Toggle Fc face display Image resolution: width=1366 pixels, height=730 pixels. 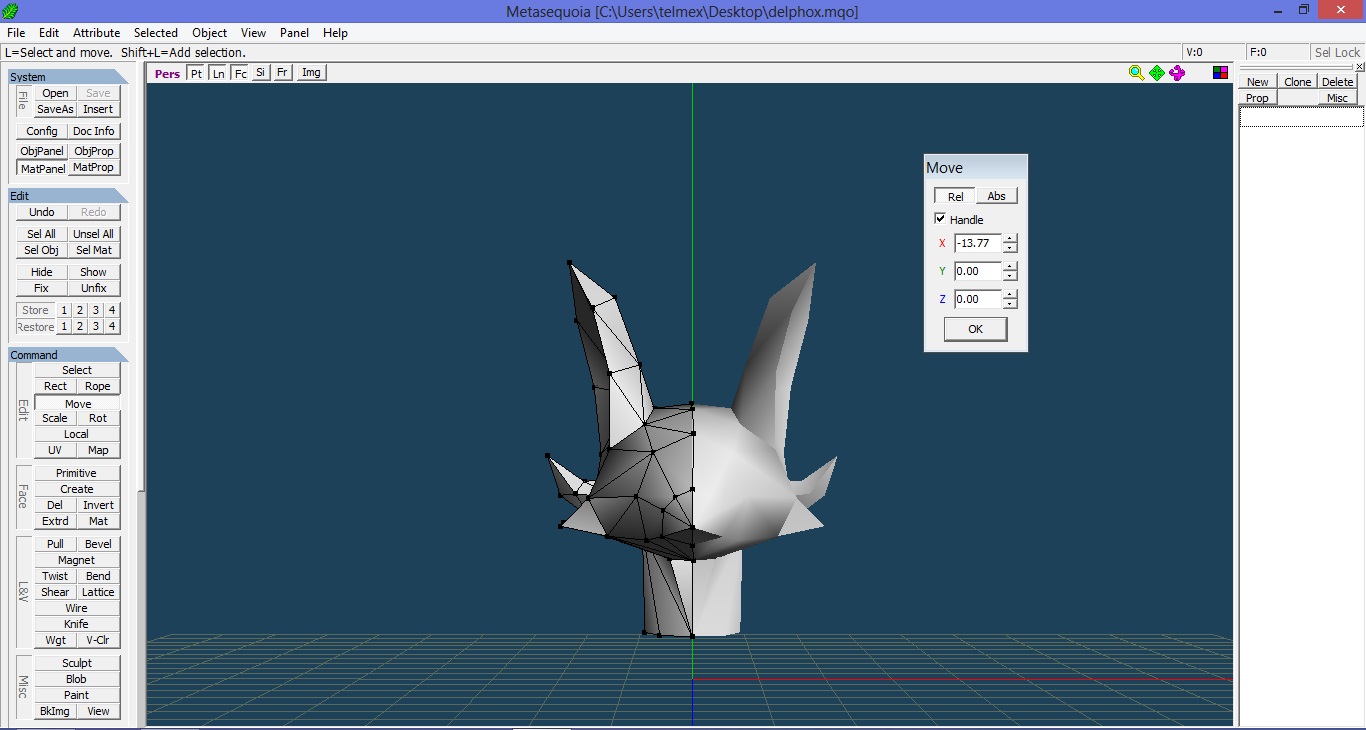(x=240, y=73)
